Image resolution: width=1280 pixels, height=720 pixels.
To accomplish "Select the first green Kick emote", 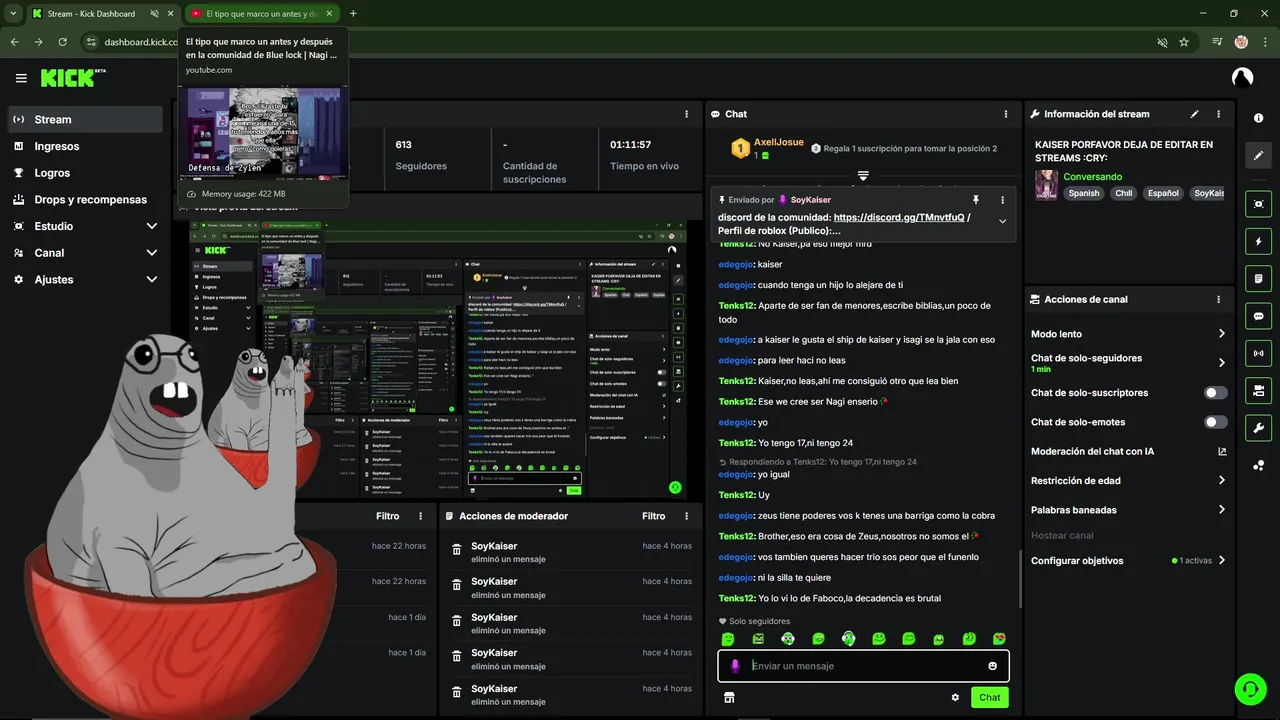I will point(728,639).
